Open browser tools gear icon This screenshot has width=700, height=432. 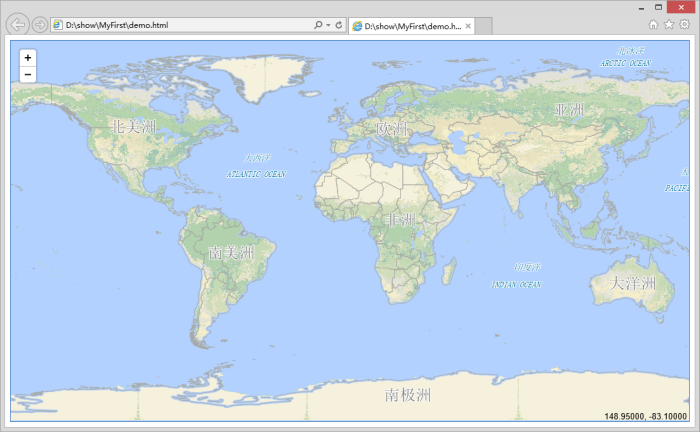coord(684,24)
